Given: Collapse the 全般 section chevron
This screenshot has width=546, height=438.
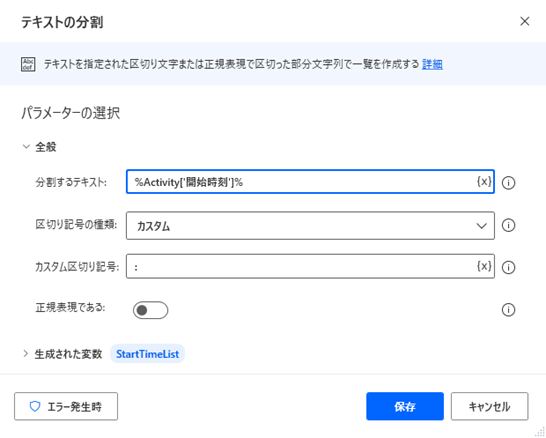Looking at the screenshot, I should pyautogui.click(x=26, y=147).
